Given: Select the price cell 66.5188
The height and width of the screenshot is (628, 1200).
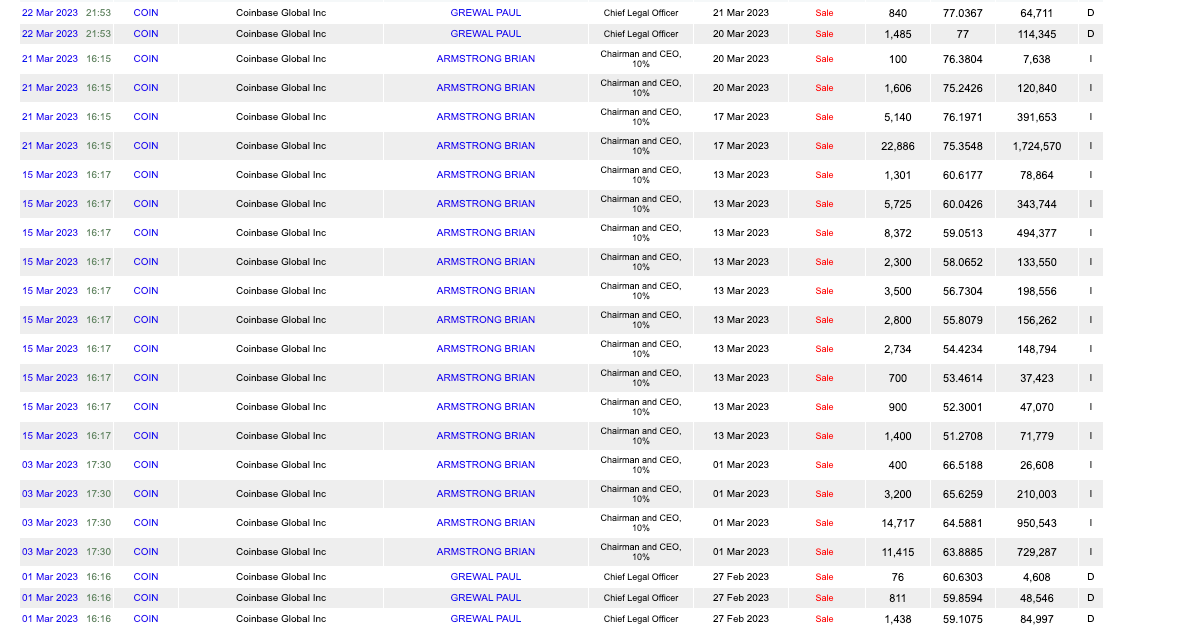Looking at the screenshot, I should (x=963, y=465).
